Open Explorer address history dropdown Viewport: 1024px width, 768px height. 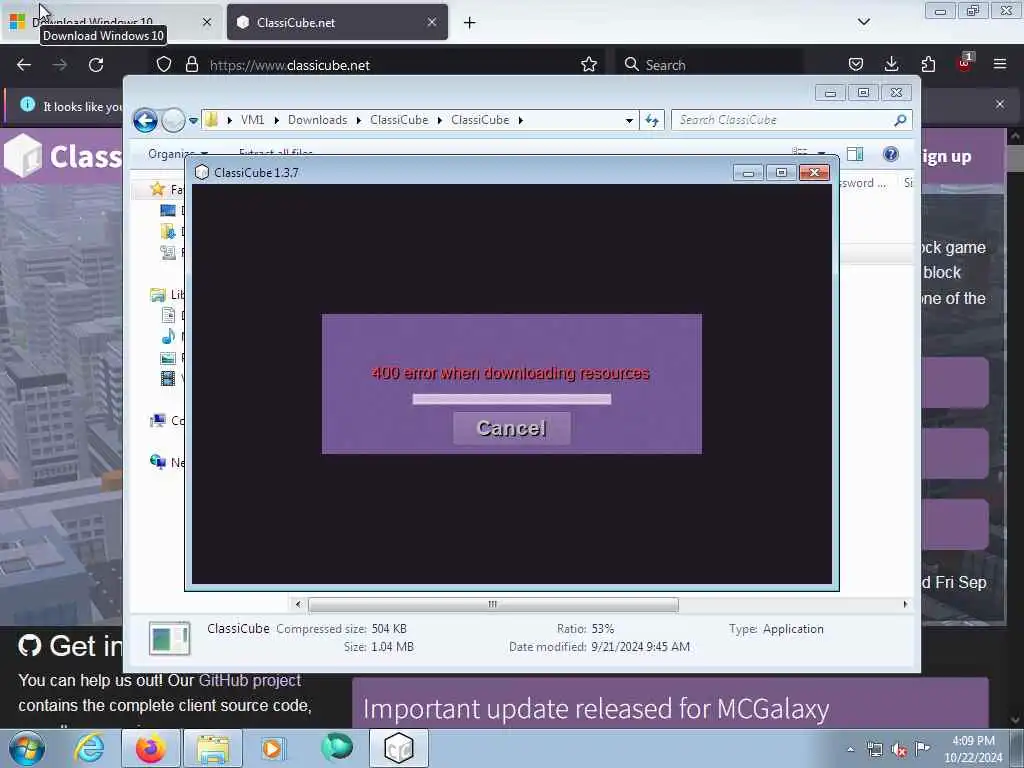coord(629,120)
